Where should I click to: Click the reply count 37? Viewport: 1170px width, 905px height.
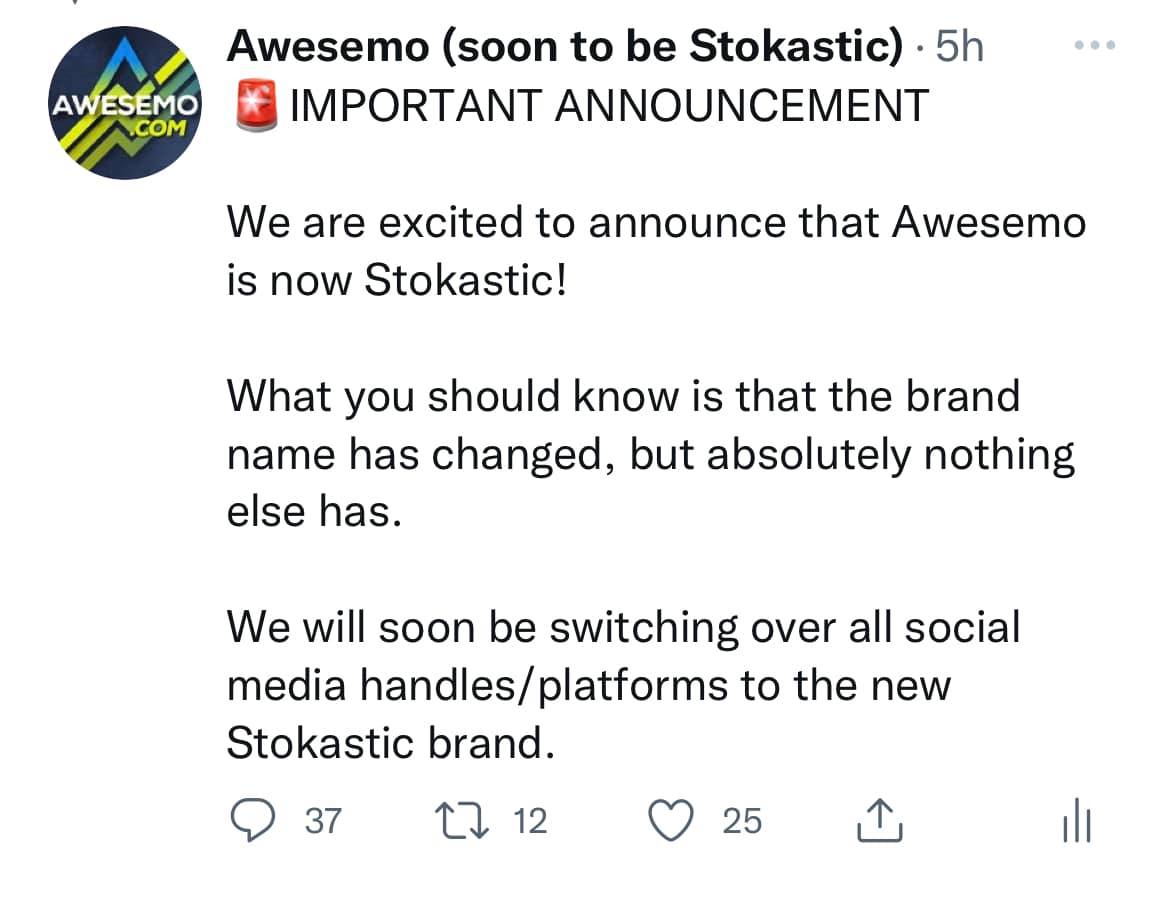tap(322, 821)
